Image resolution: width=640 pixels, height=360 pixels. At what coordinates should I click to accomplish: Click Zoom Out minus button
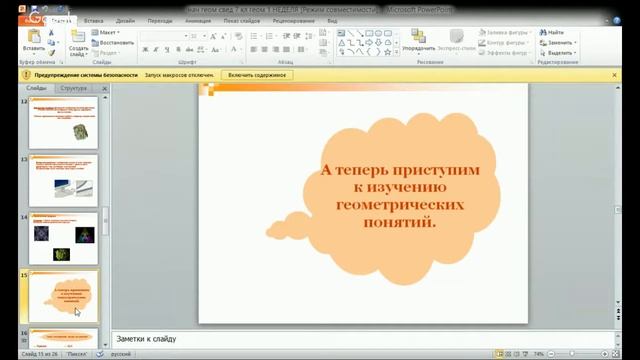point(551,354)
